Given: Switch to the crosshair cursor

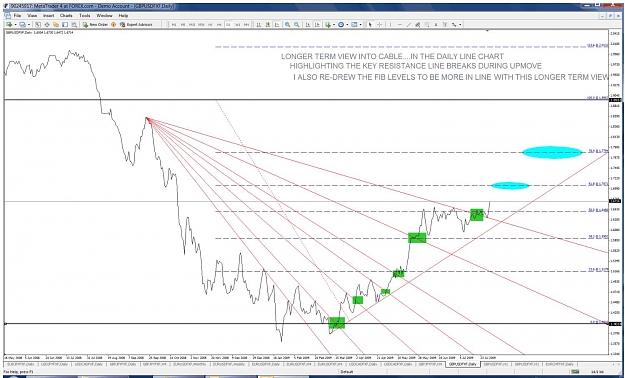Looking at the screenshot, I should click(x=379, y=24).
